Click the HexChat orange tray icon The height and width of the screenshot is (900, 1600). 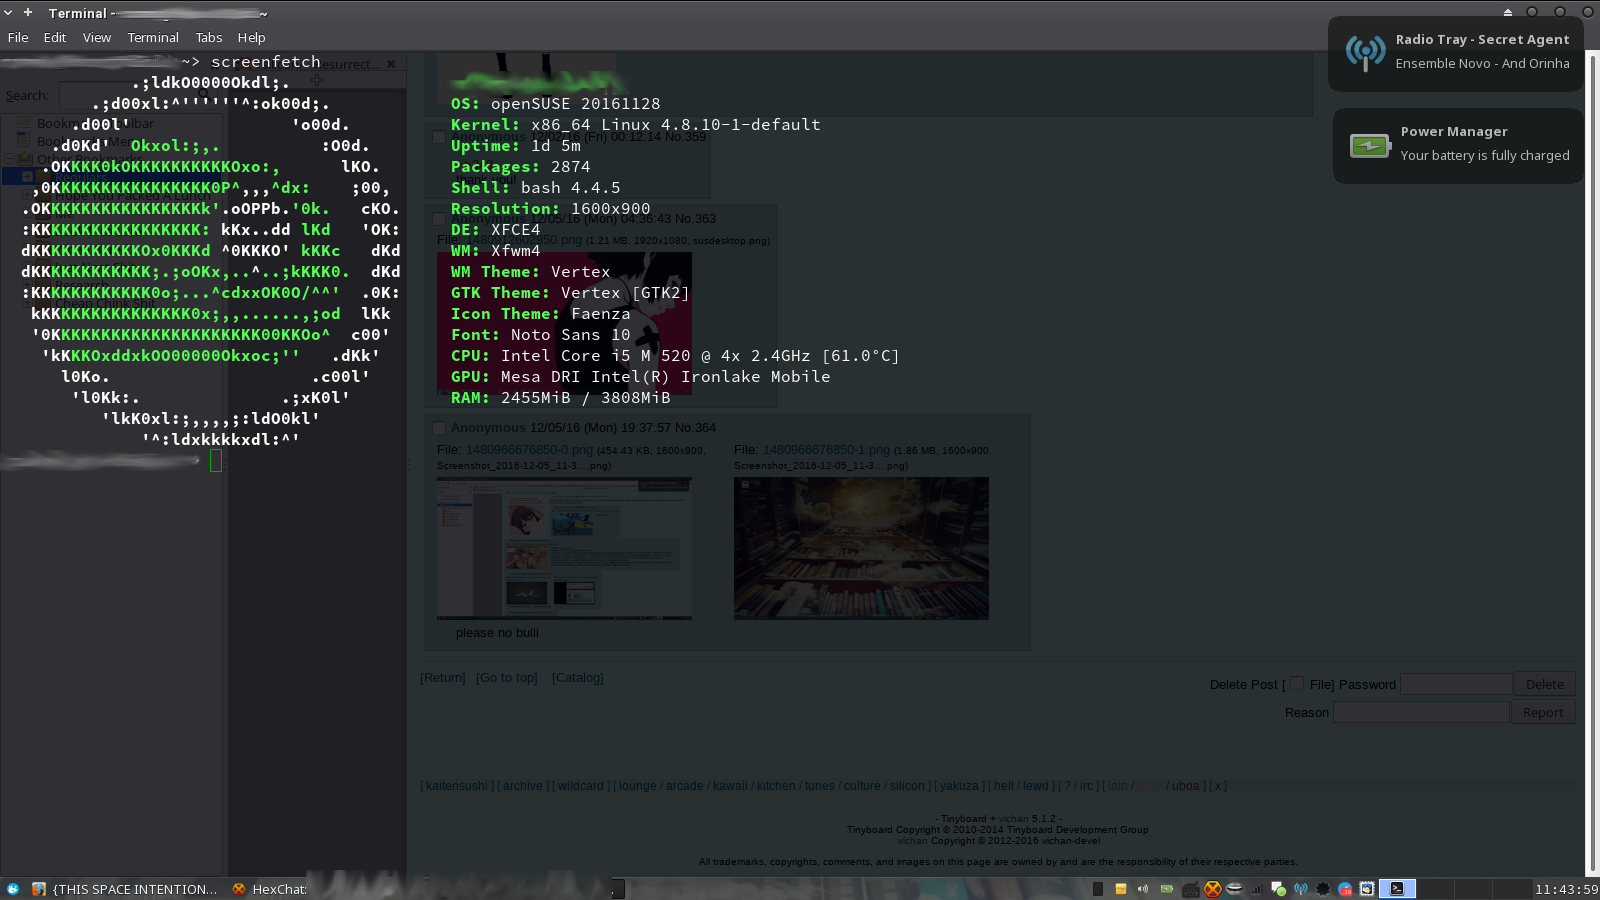(1212, 889)
